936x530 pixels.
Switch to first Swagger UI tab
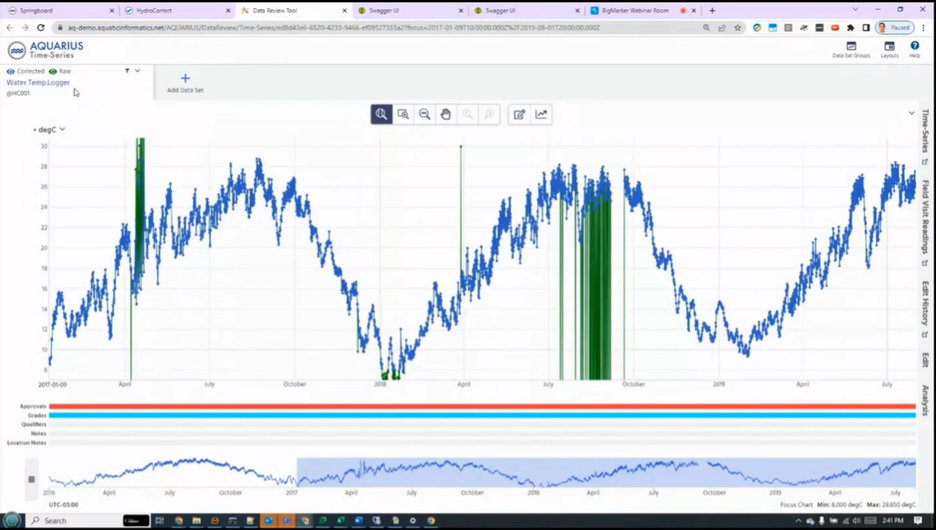point(409,10)
